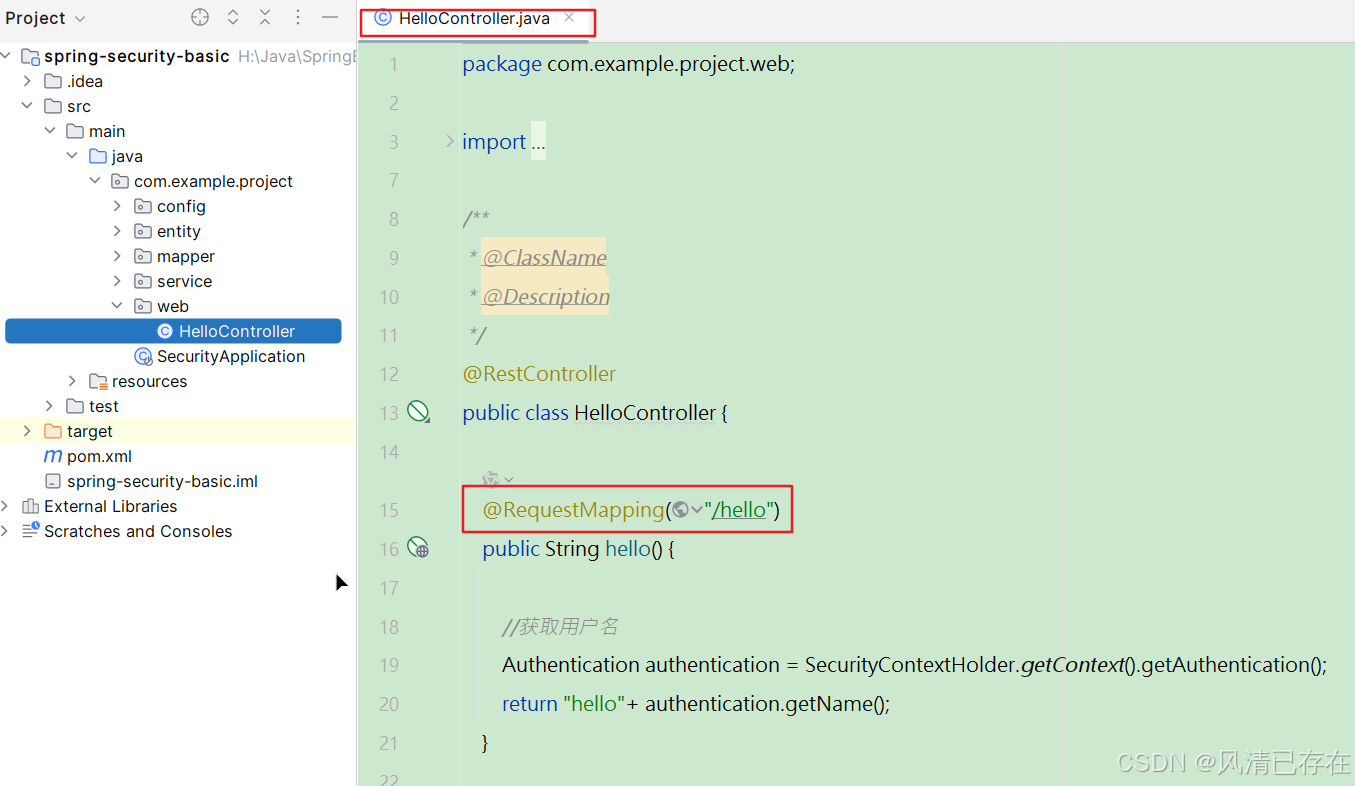Viewport: 1355px width, 786px height.
Task: Click the bean gutter icon on line 13
Action: tap(418, 411)
